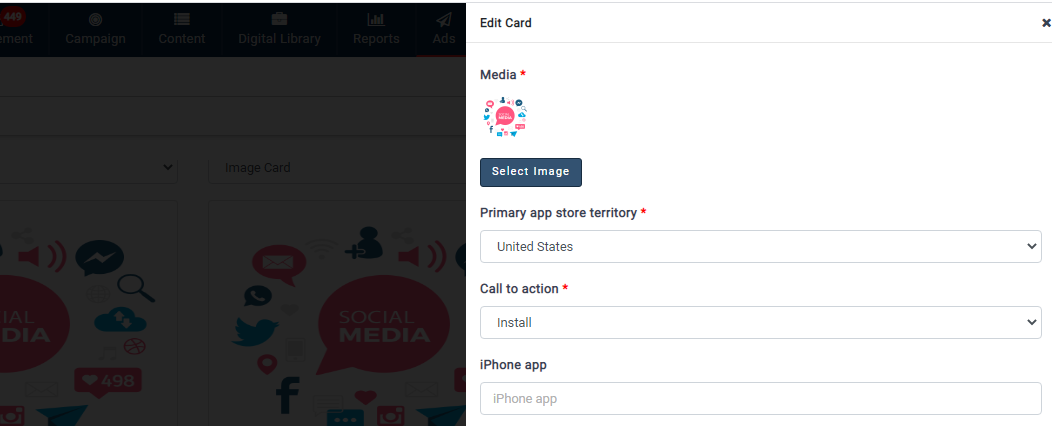The image size is (1052, 426).
Task: Expand the Call to action dropdown
Action: pyautogui.click(x=760, y=323)
